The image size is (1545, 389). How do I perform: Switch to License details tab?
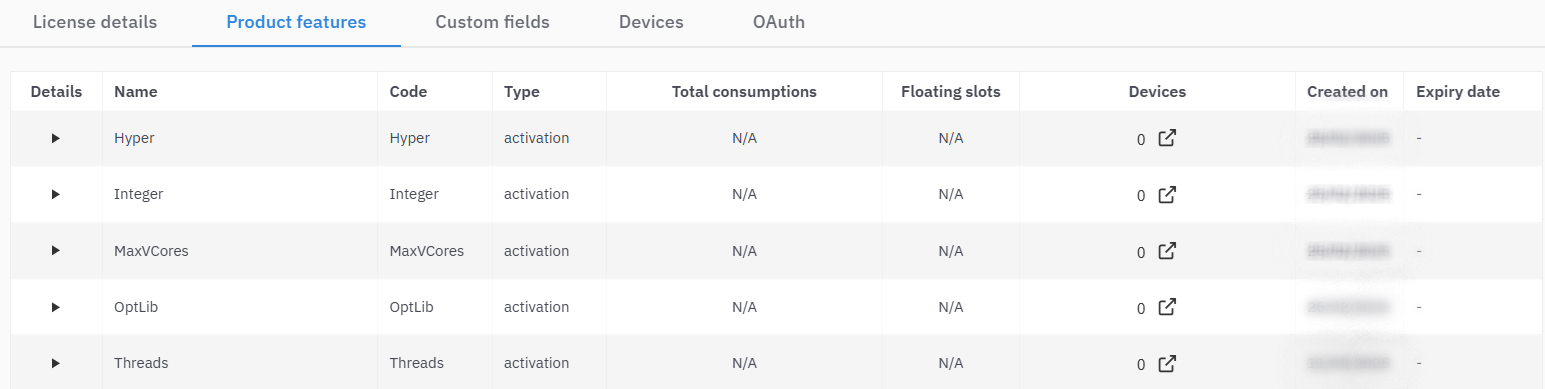95,22
